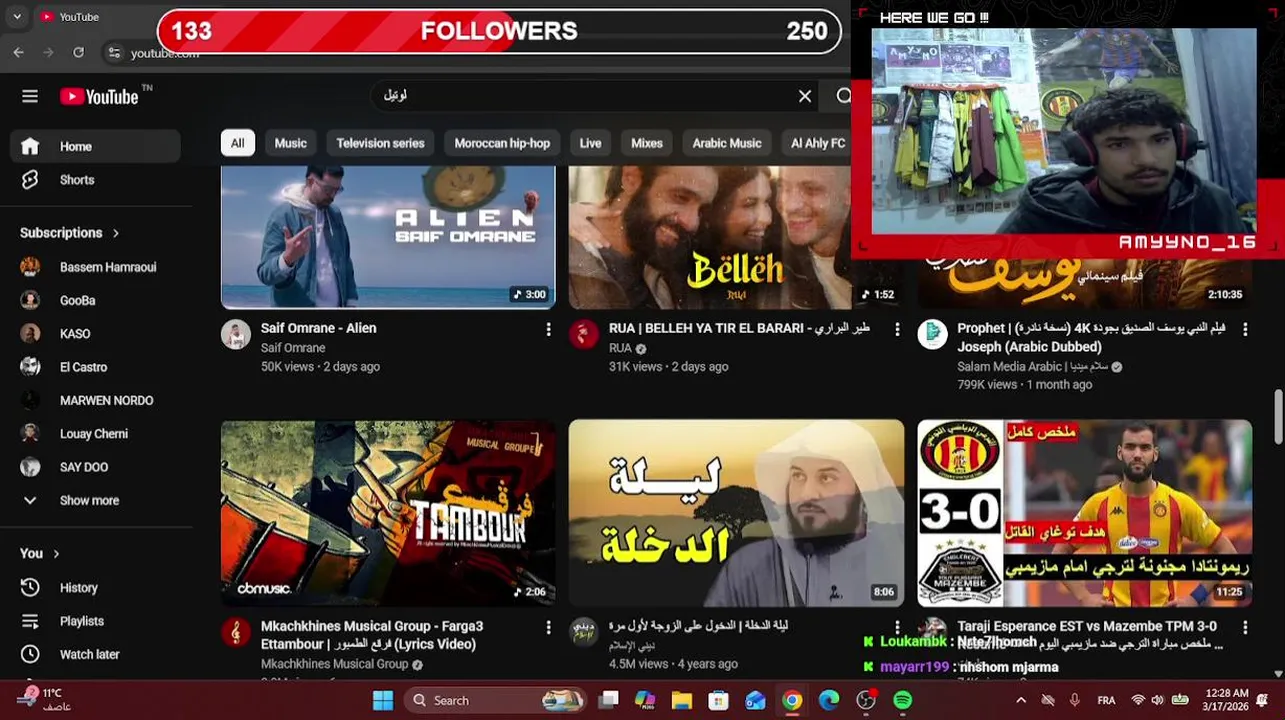
Task: Go back with the browser back arrow
Action: [x=18, y=52]
